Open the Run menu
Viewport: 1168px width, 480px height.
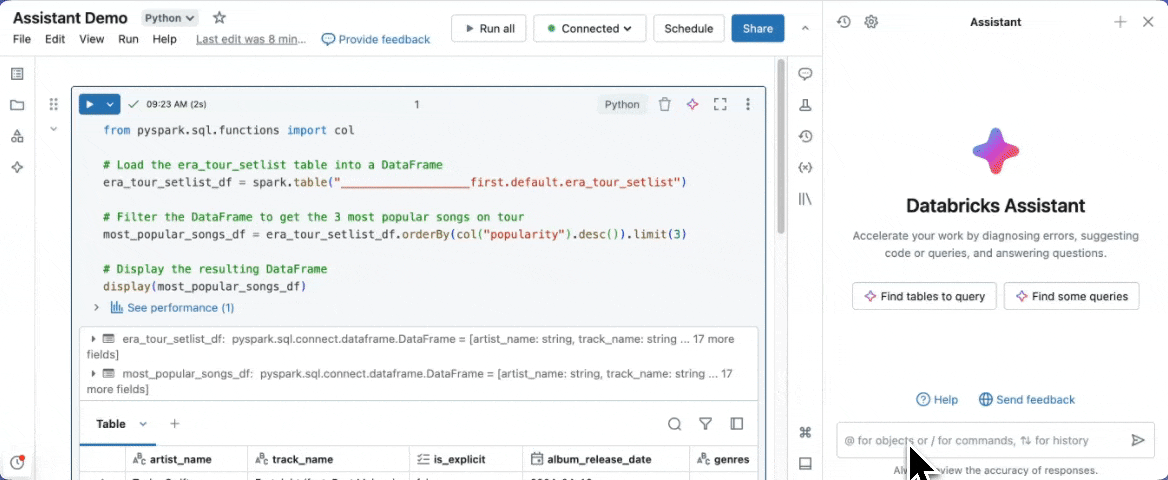pos(128,39)
